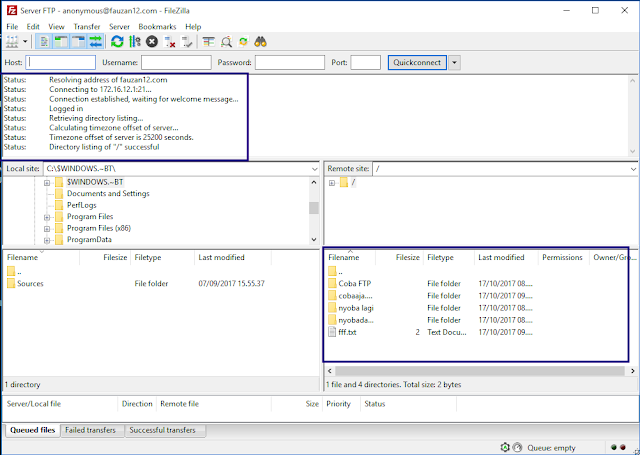Open the Site Manager dropdown arrow
This screenshot has width=640, height=455.
tap(25, 42)
